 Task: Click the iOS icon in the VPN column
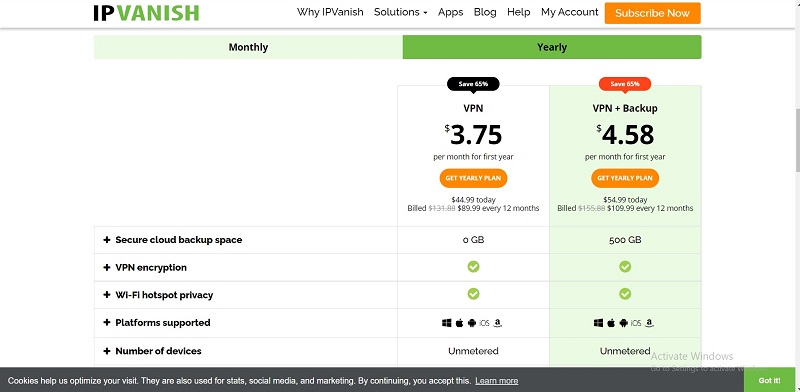[484, 323]
